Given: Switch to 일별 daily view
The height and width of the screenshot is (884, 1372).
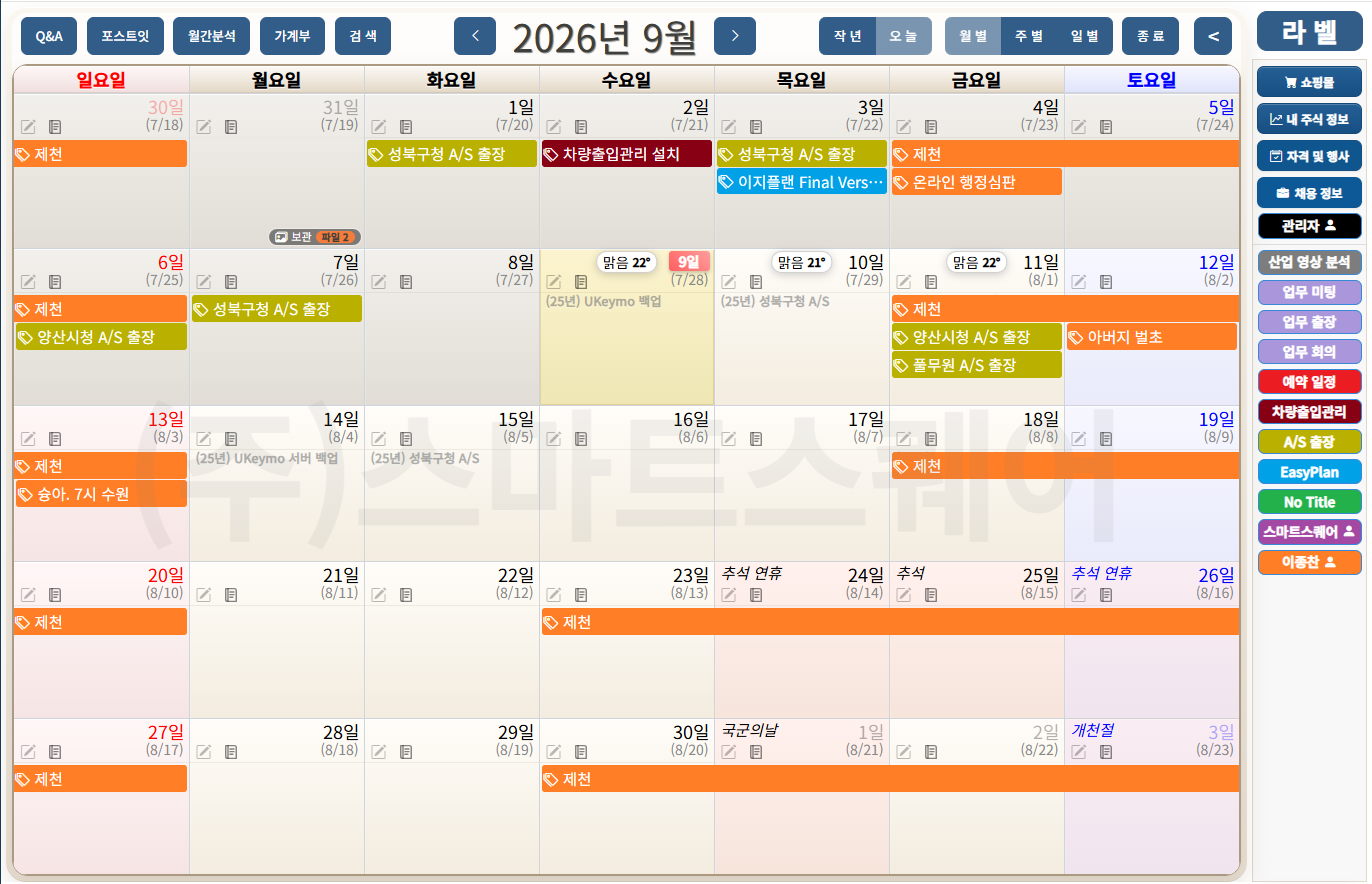Looking at the screenshot, I should [1084, 36].
